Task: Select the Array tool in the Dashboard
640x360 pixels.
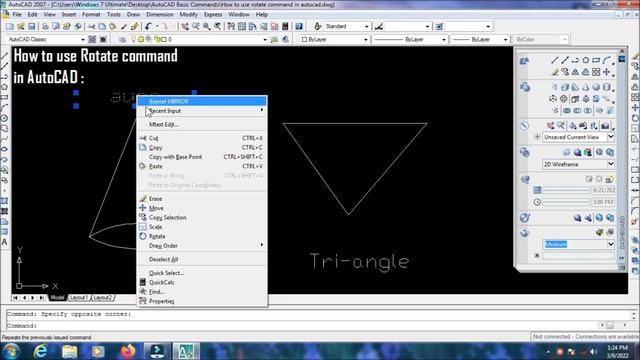Action: click(596, 72)
